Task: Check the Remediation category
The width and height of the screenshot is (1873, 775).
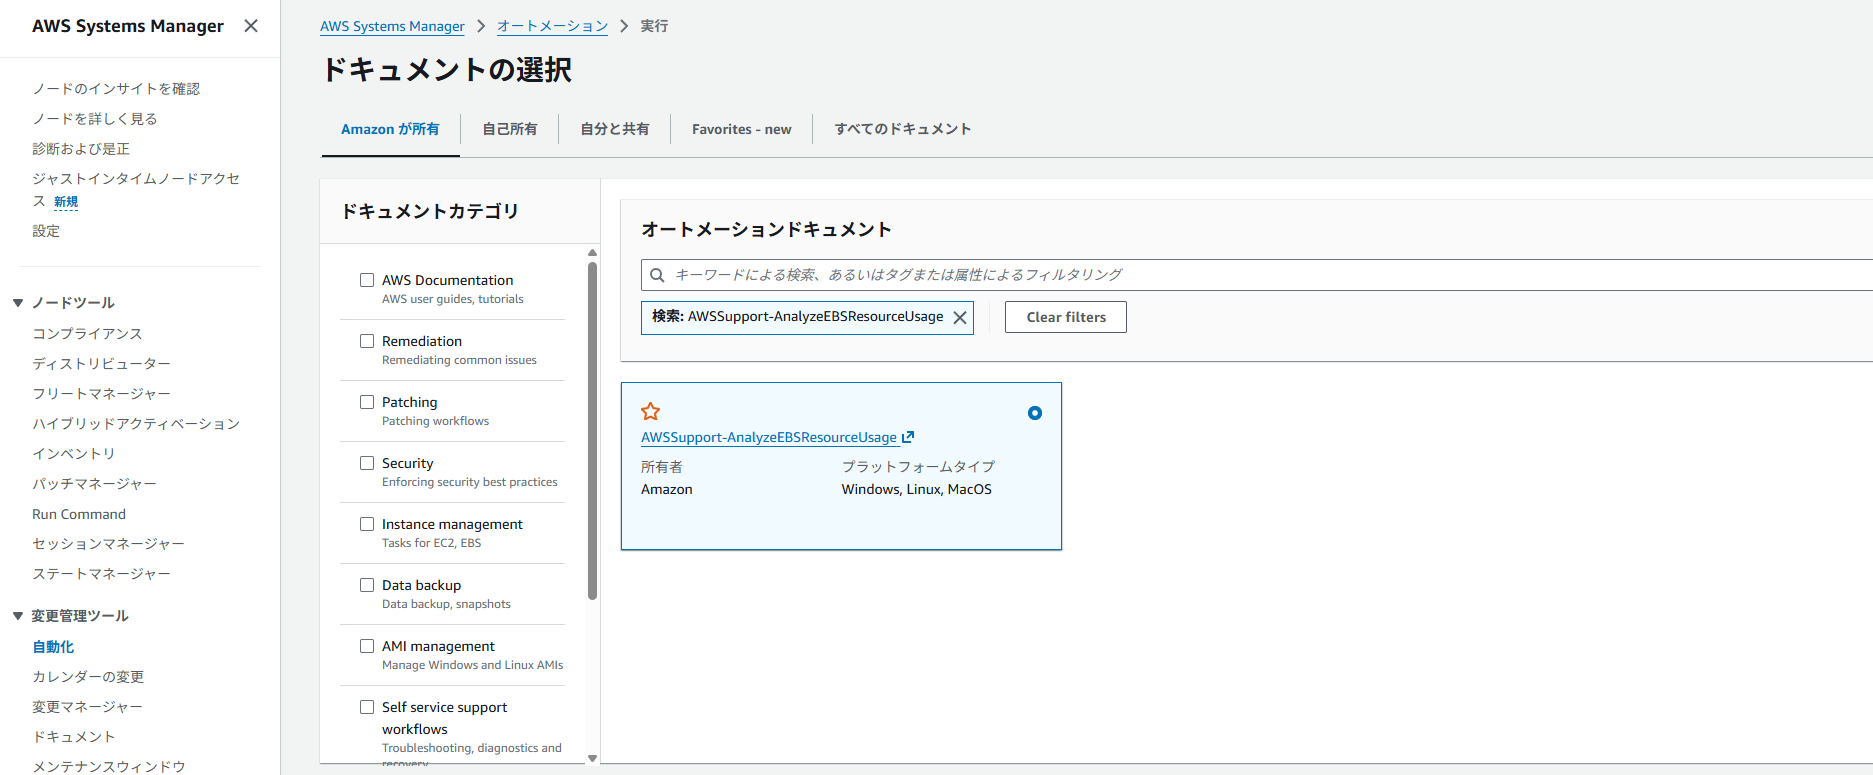Action: (x=367, y=341)
